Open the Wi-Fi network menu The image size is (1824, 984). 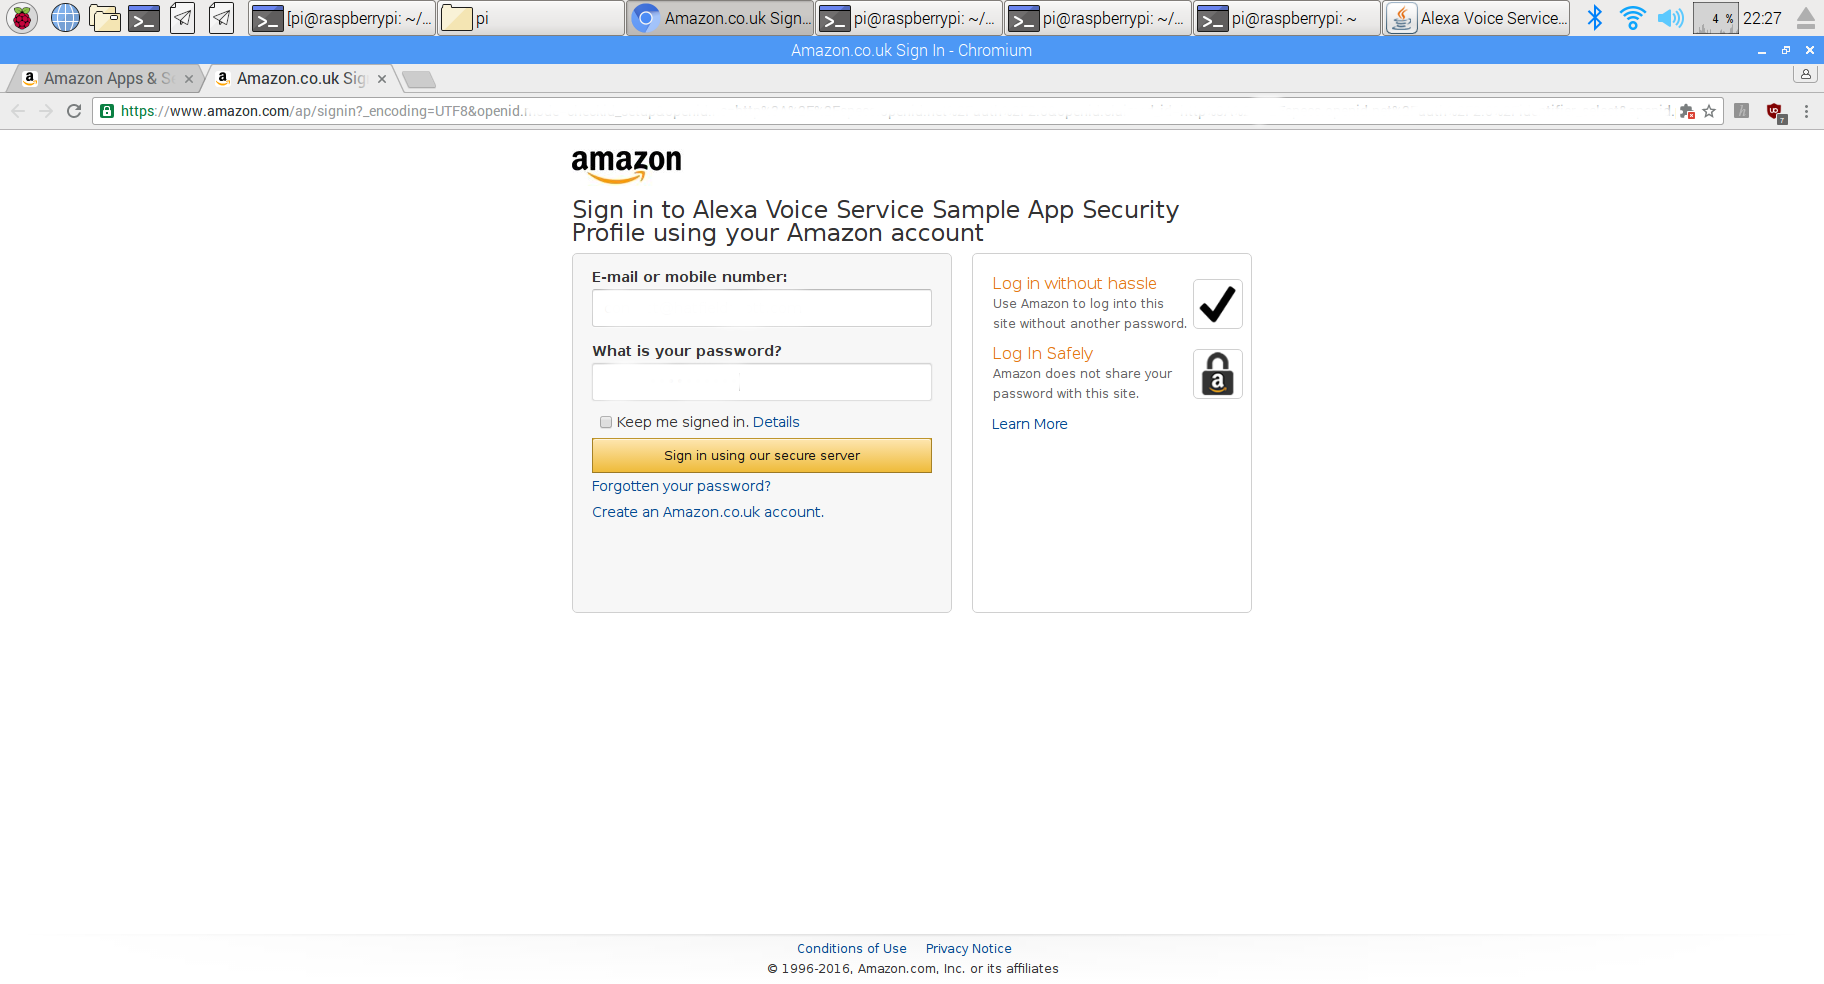[x=1632, y=17]
